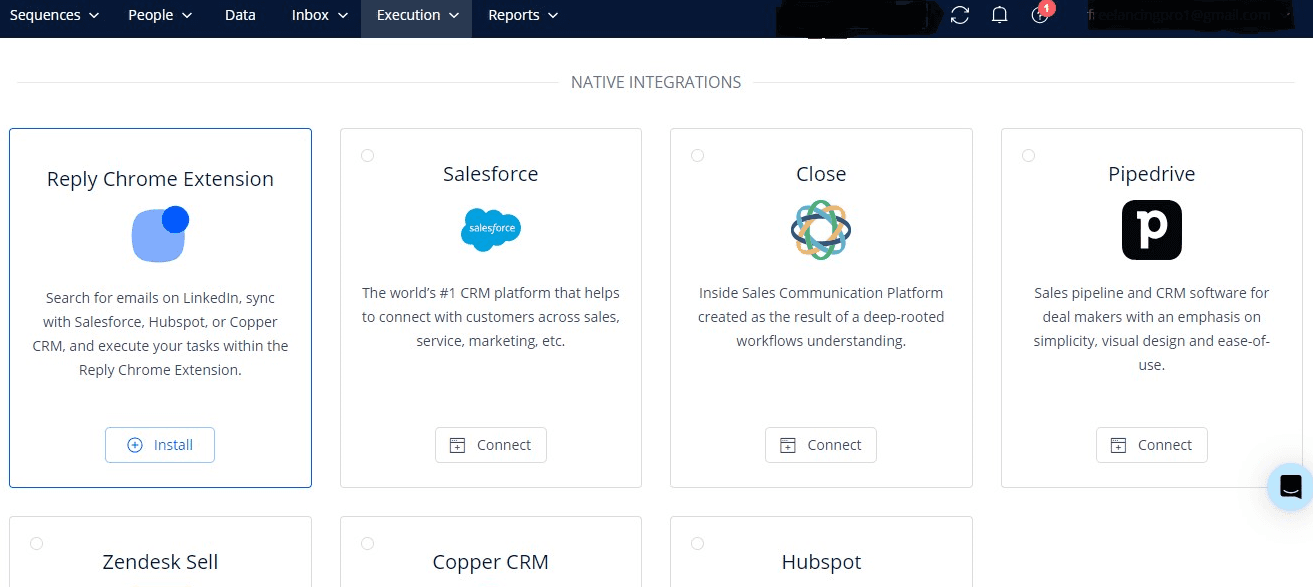Click the help icon with red badge

point(1040,16)
